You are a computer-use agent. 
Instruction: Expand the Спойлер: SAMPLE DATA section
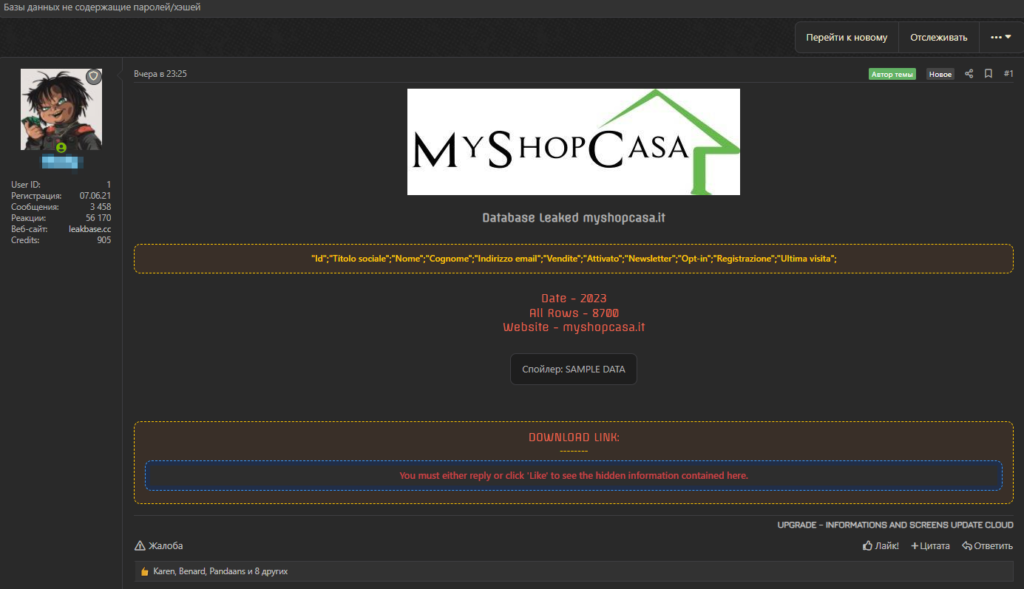point(573,369)
